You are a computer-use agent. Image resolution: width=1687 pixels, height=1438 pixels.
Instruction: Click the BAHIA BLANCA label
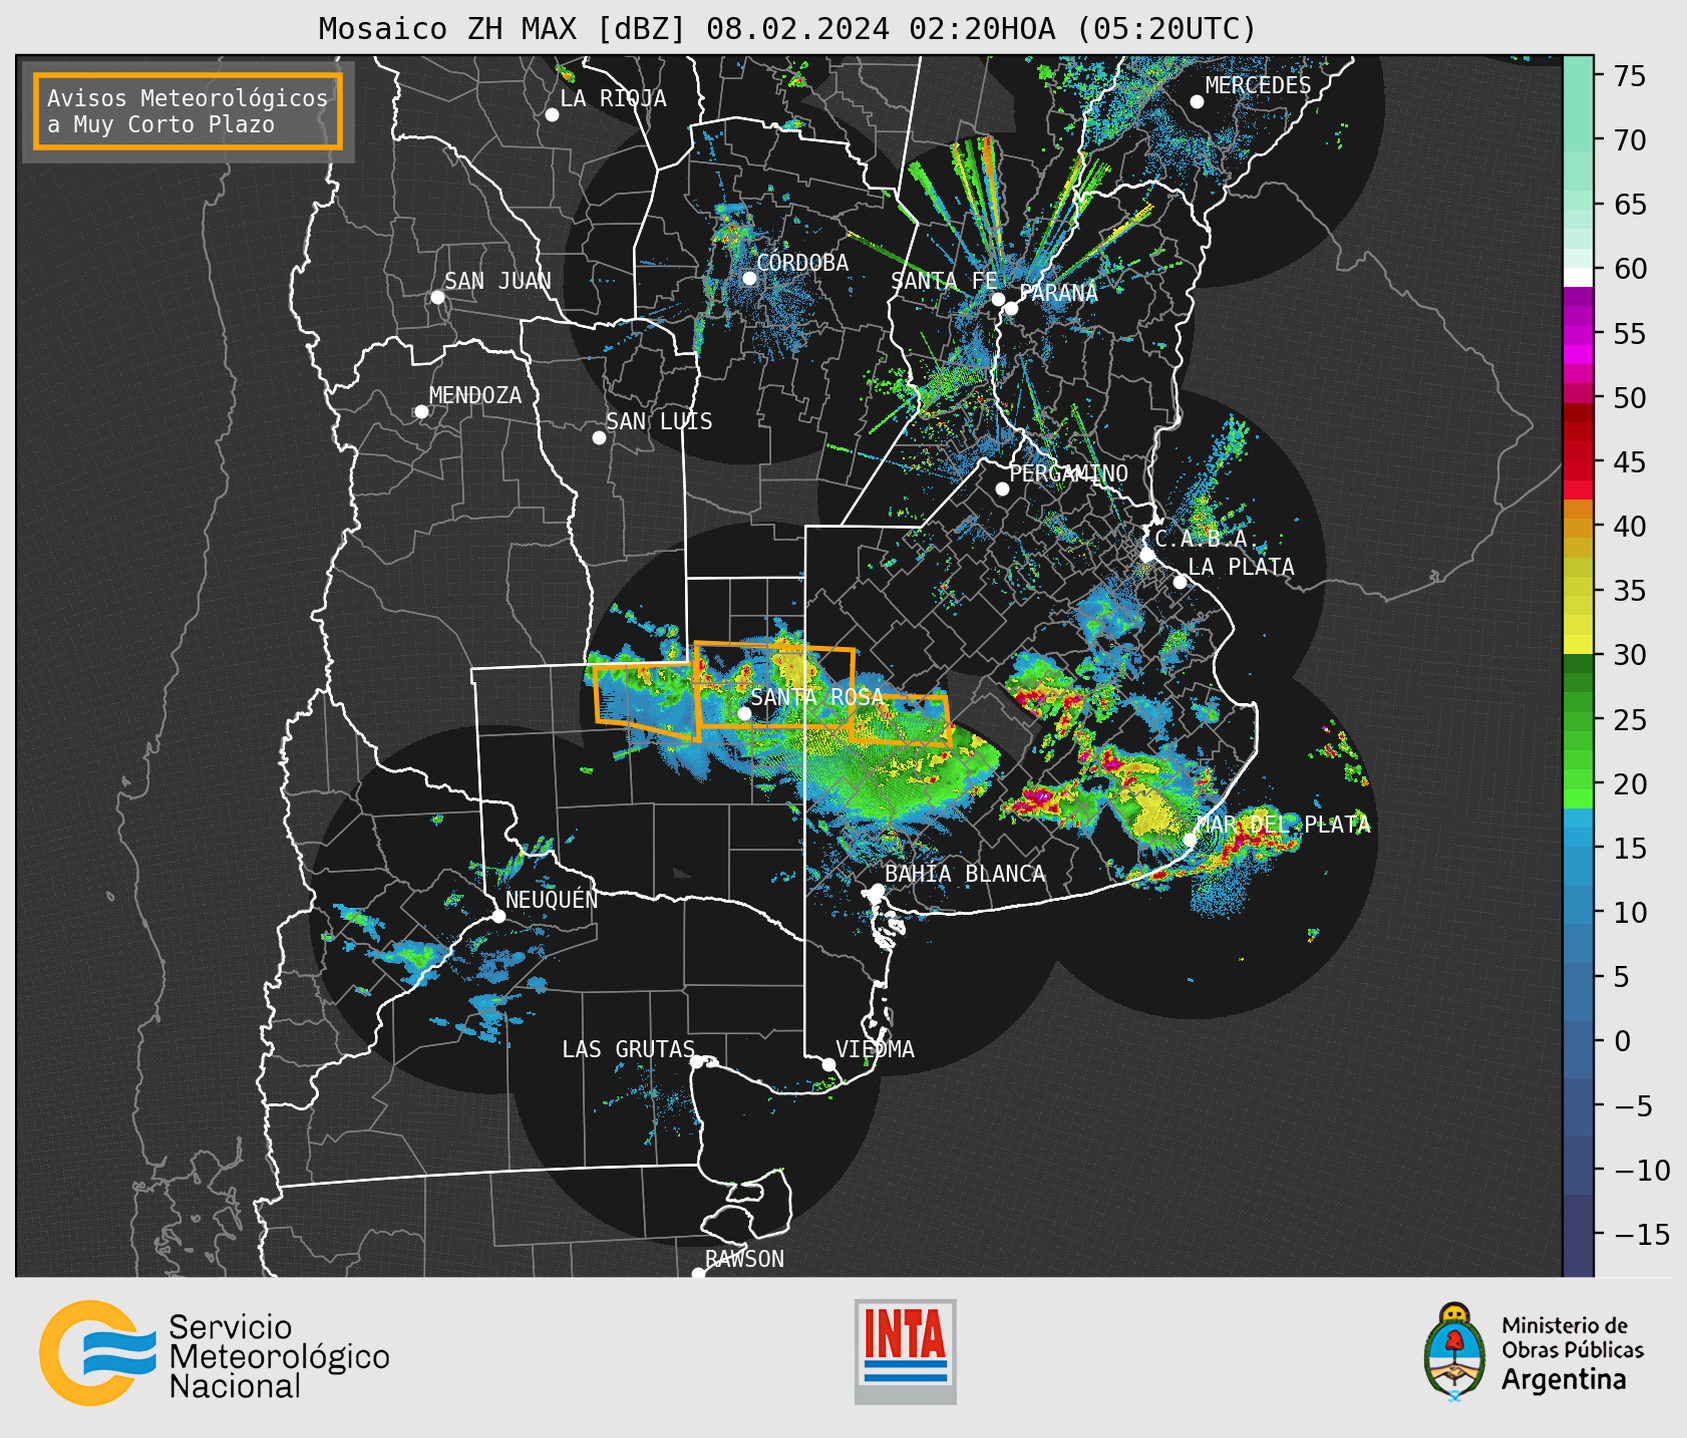965,874
